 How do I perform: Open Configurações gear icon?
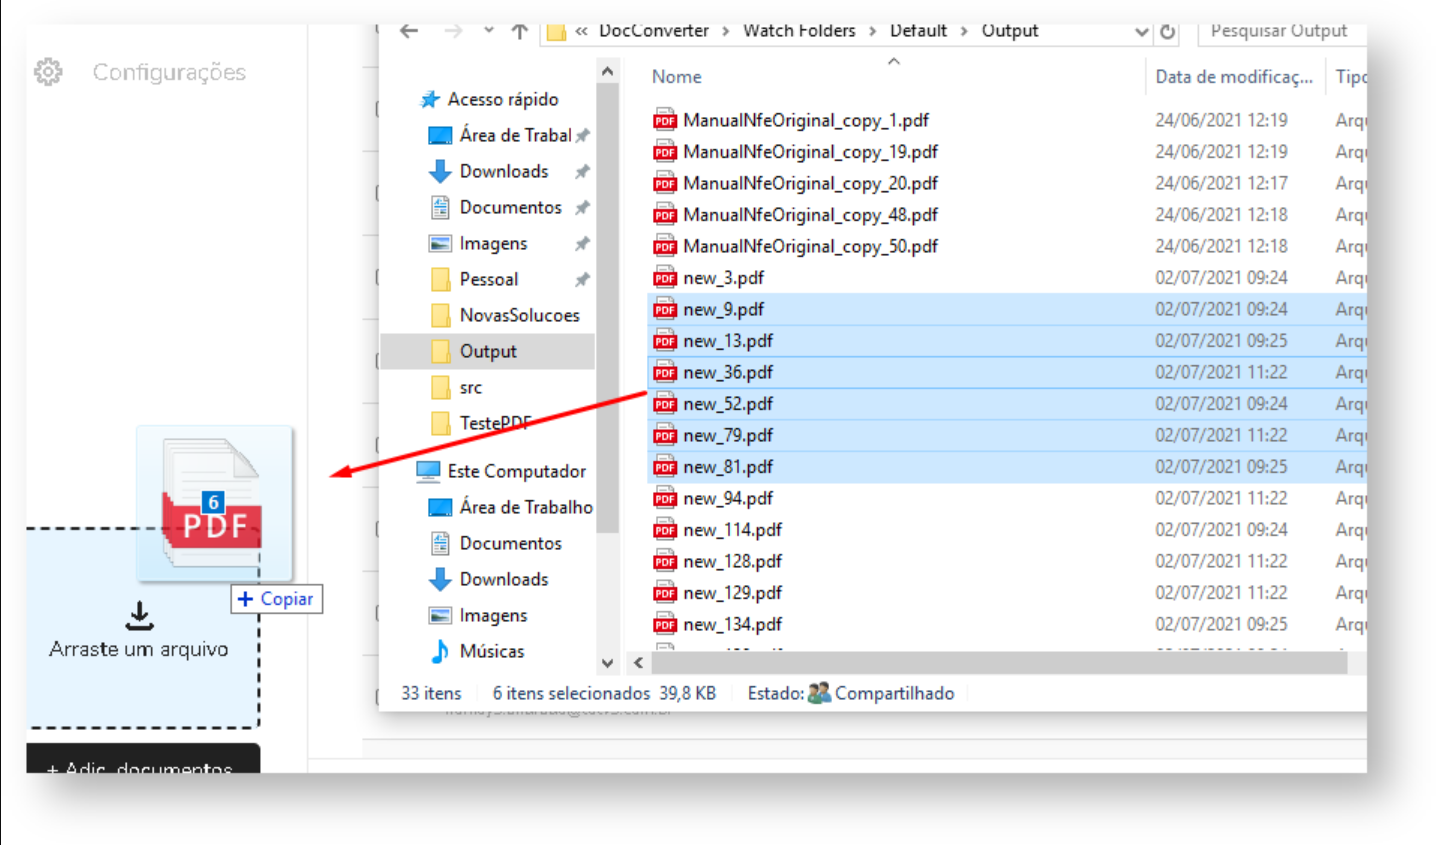coord(48,72)
